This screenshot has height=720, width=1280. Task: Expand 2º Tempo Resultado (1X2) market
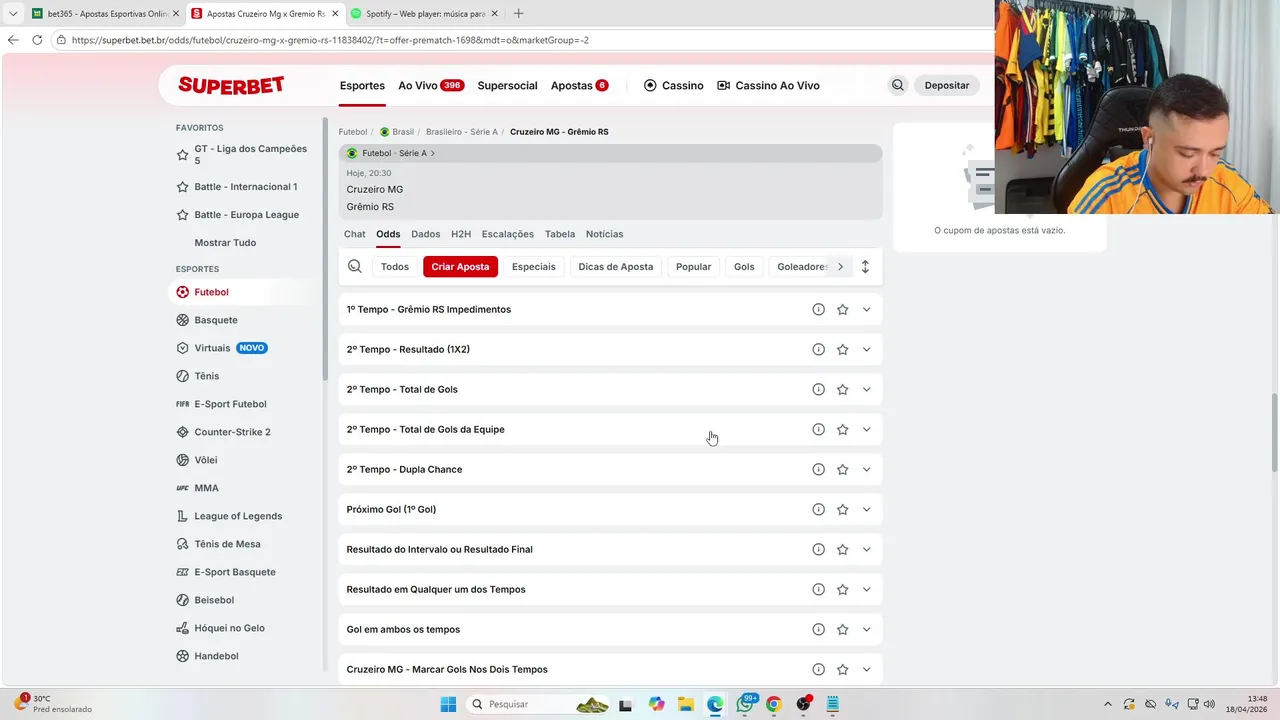click(866, 349)
